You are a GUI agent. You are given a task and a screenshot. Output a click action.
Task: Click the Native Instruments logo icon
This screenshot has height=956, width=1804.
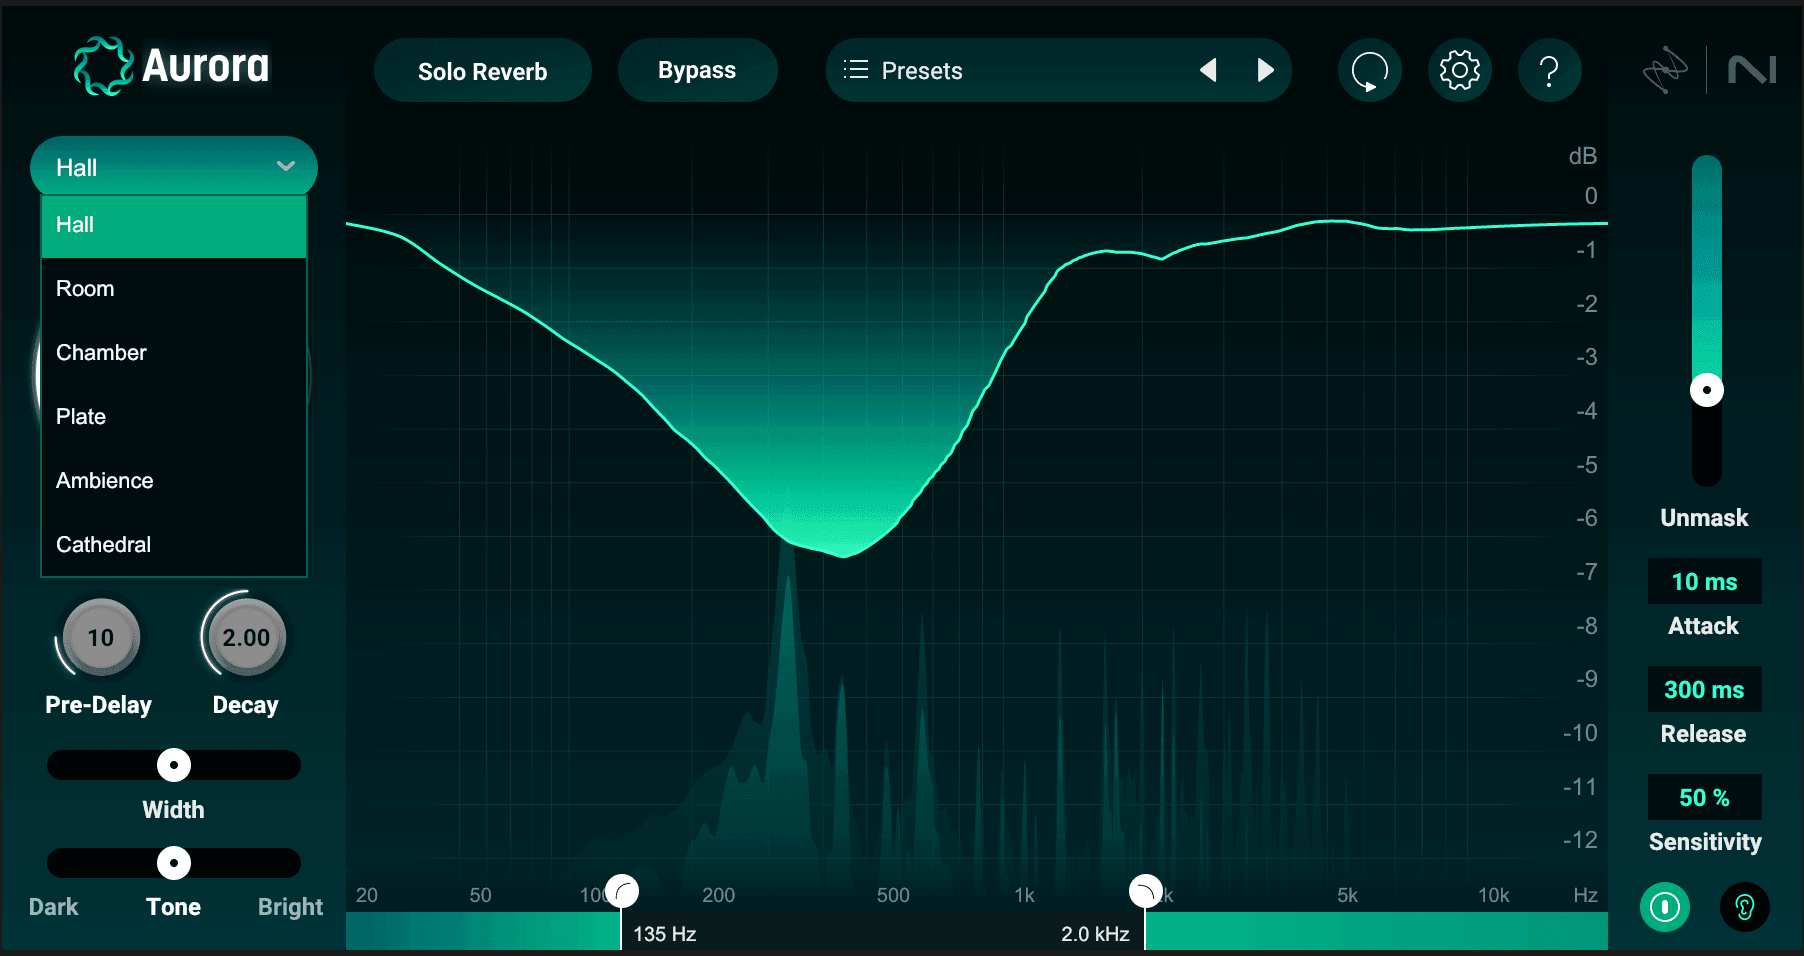(x=1752, y=70)
